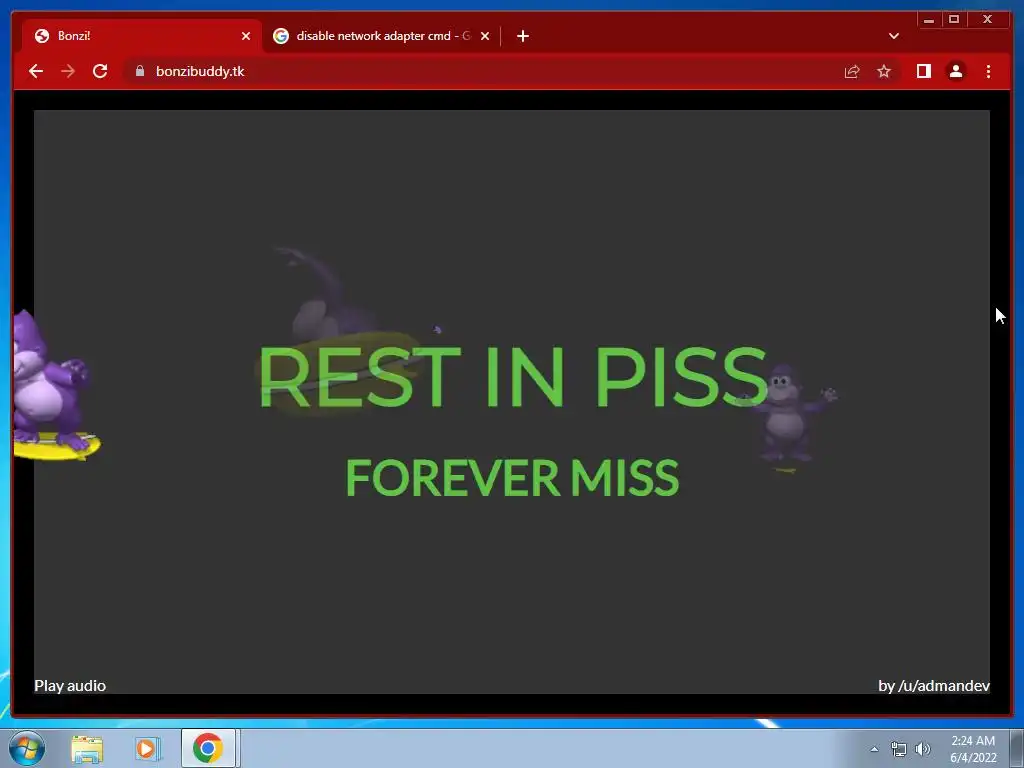Open the by /u/admandev credit link
Screen dimensions: 1024x768
(x=934, y=686)
